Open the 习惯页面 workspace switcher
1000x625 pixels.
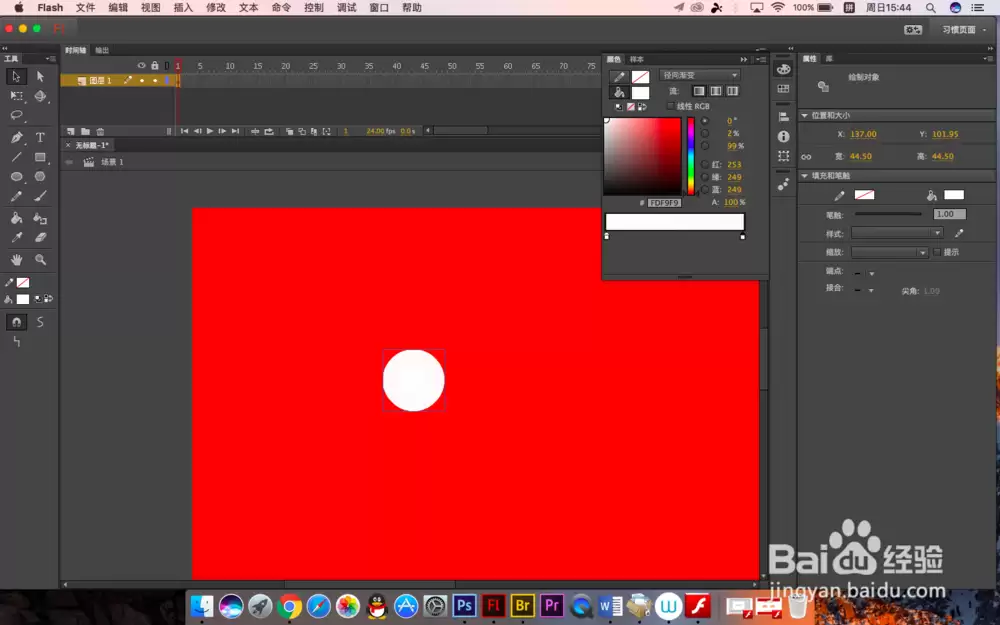[962, 29]
